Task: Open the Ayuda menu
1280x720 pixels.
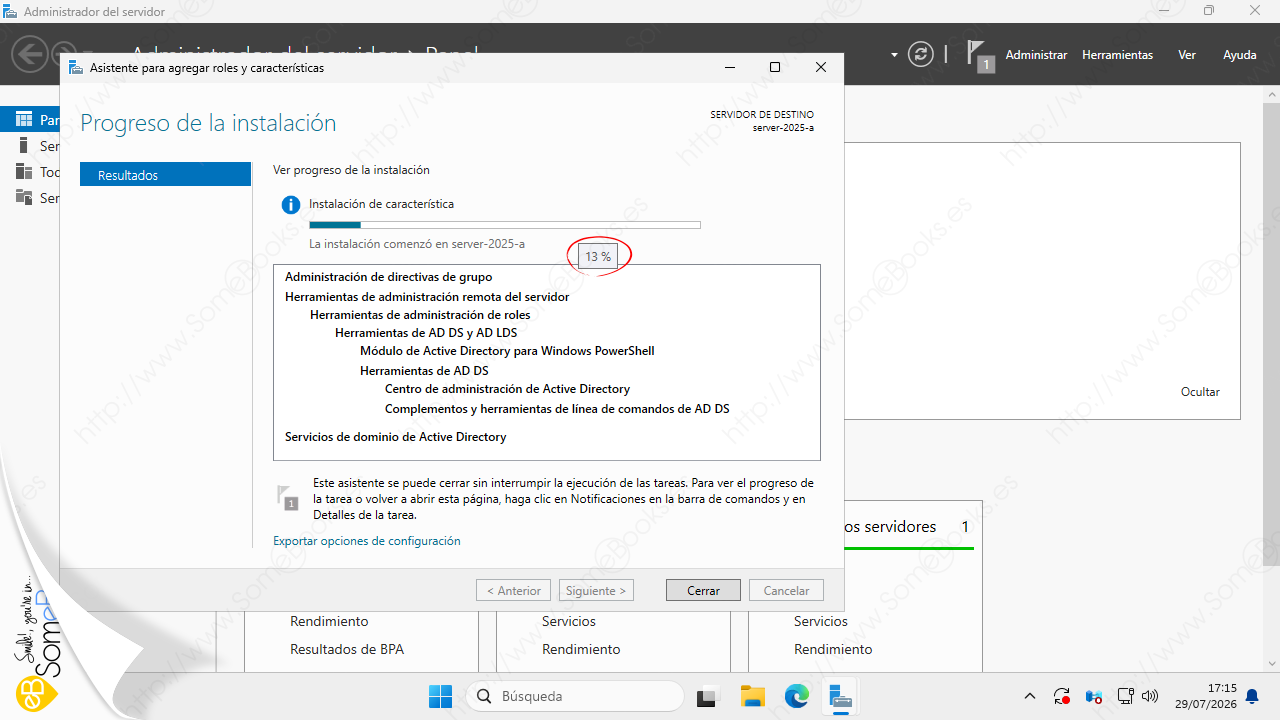Action: pyautogui.click(x=1239, y=55)
